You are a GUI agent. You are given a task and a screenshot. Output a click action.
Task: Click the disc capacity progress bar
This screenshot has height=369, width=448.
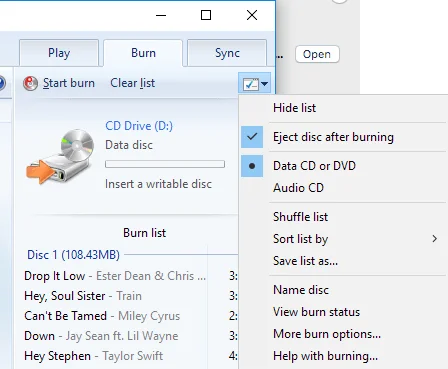(x=165, y=164)
